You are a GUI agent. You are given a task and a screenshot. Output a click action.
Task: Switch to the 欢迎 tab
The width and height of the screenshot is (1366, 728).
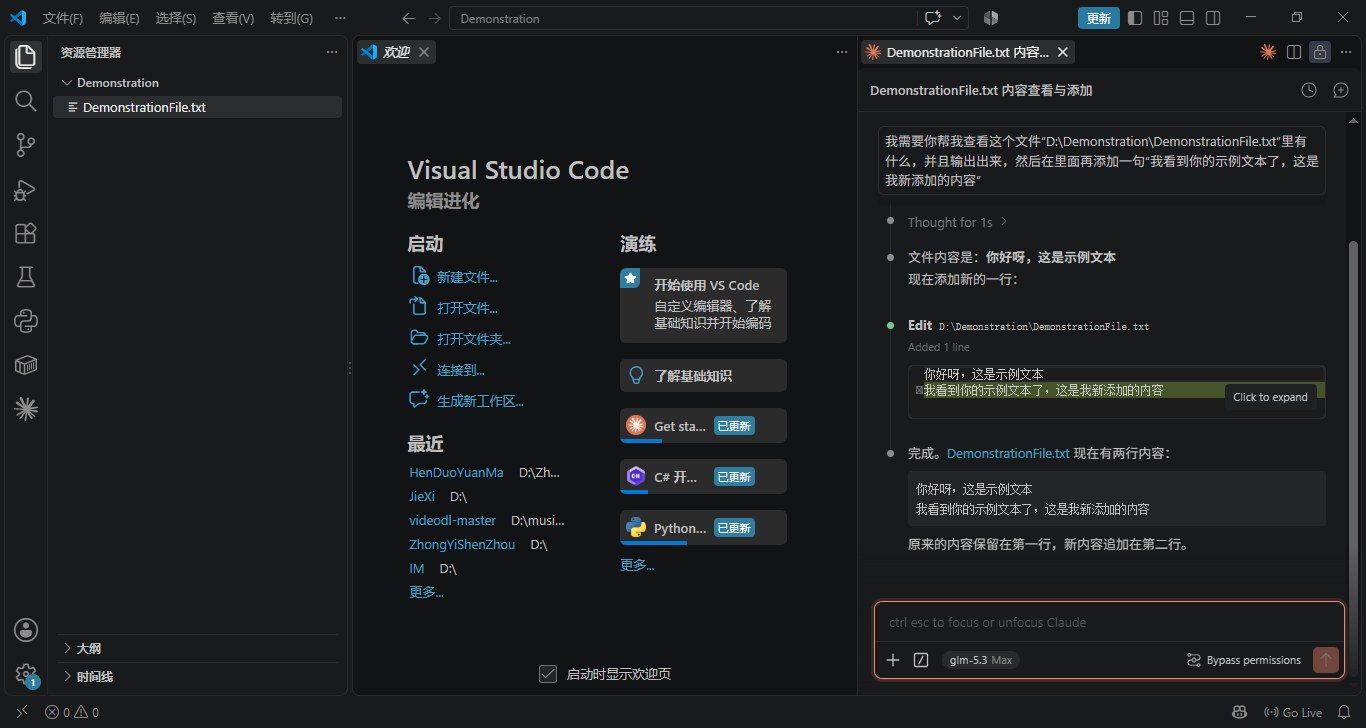(396, 52)
